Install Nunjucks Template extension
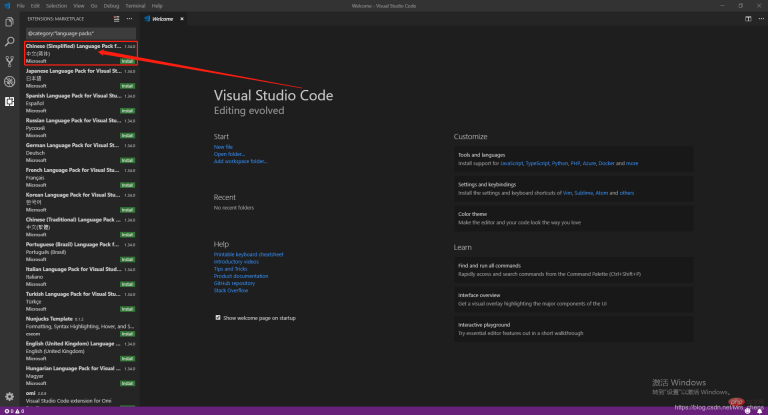Screen dimensions: 768x415 pos(127,334)
